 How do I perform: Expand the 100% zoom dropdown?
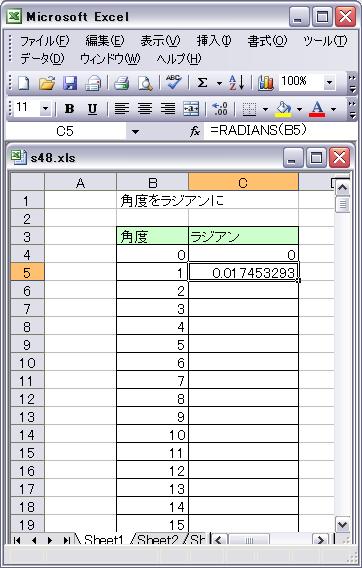[329, 83]
